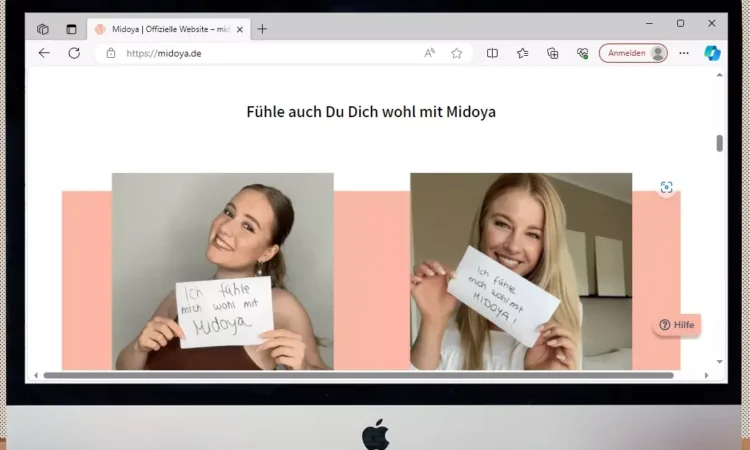750x450 pixels.
Task: Open the settings and more ellipsis menu
Action: 684,53
